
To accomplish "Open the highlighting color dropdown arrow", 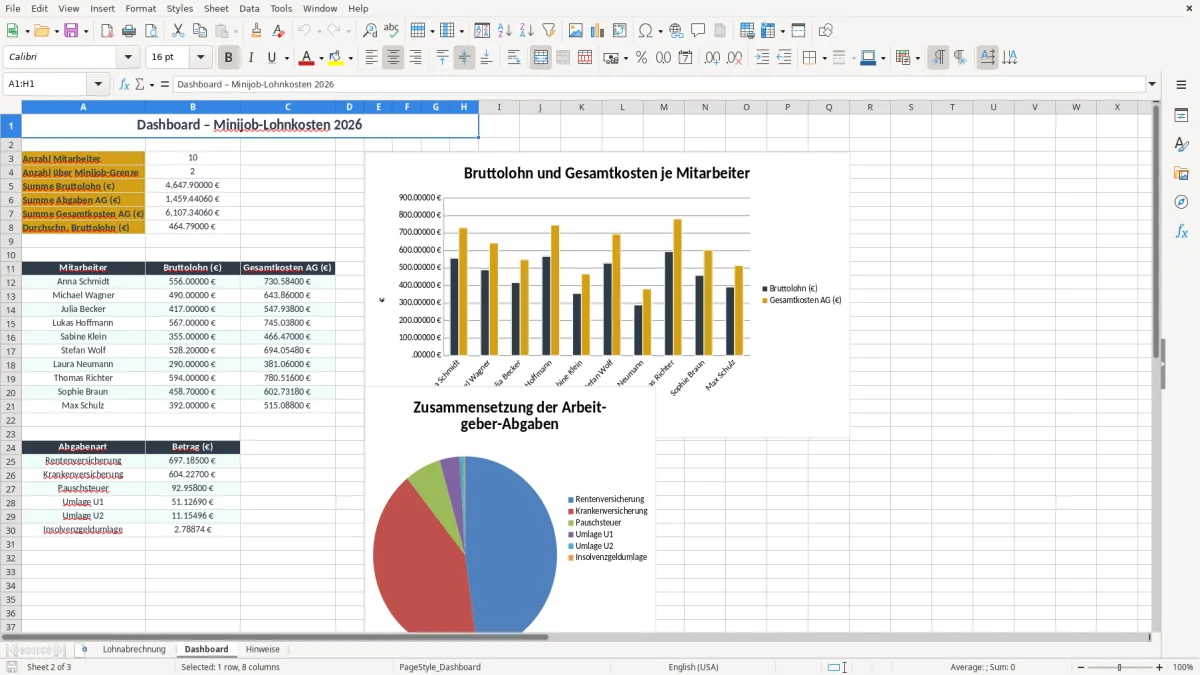I will point(351,58).
